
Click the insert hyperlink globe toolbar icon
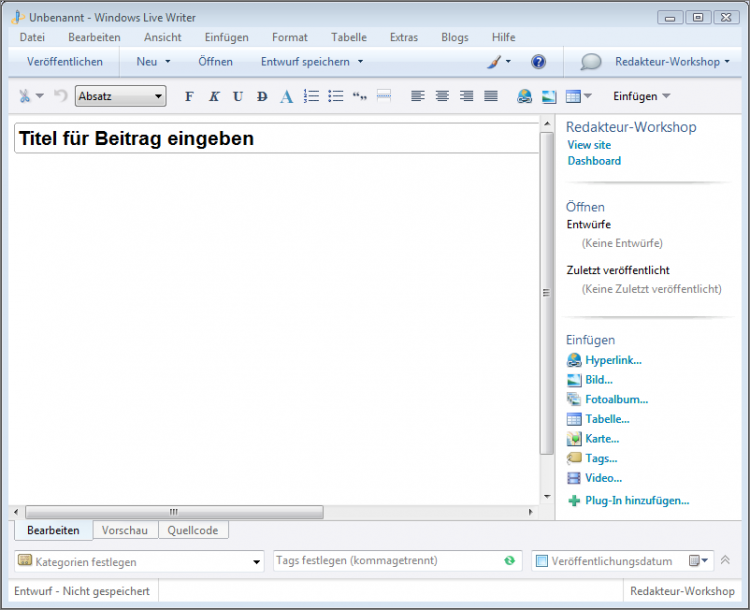click(525, 96)
